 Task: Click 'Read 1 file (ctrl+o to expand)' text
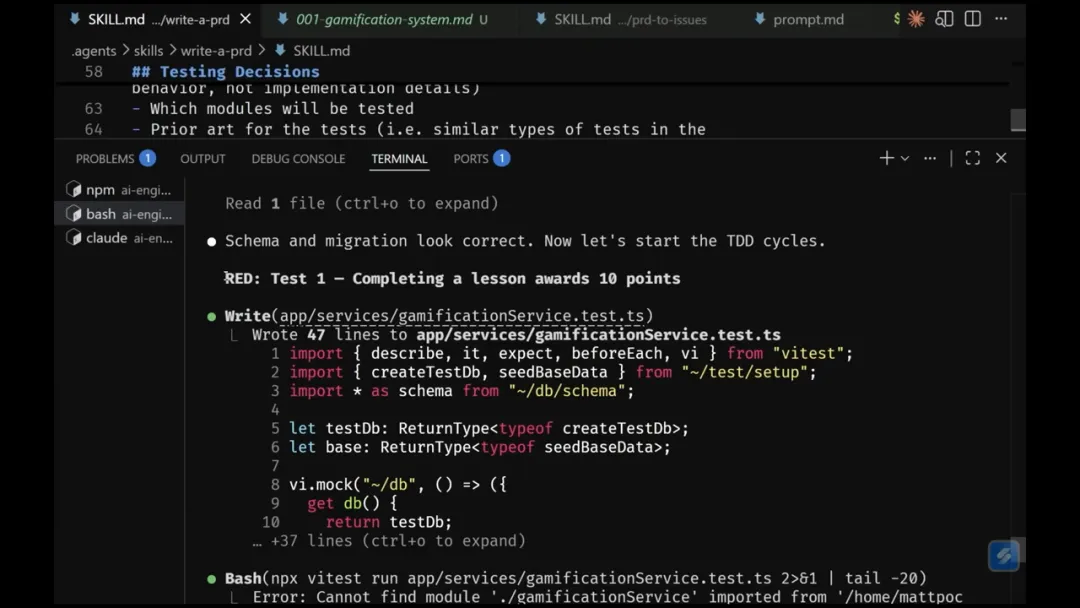pyautogui.click(x=362, y=204)
